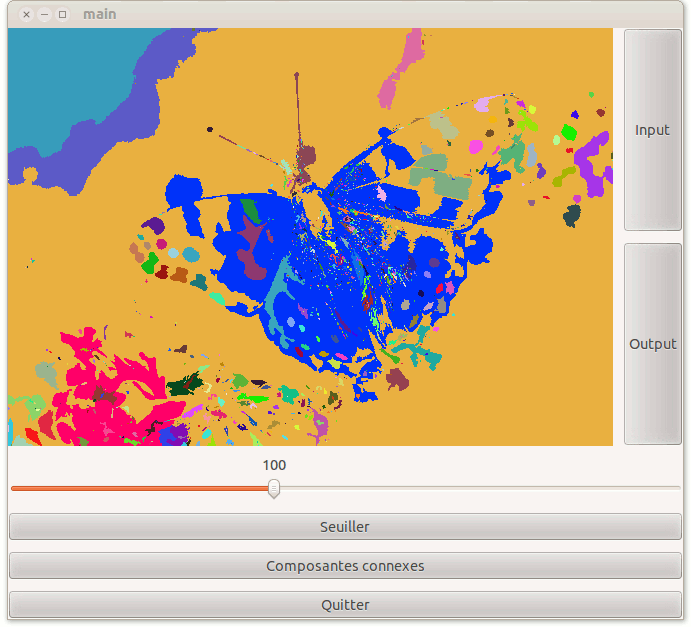Image resolution: width=691 pixels, height=627 pixels.
Task: Click the 'main' title bar text
Action: pyautogui.click(x=100, y=14)
